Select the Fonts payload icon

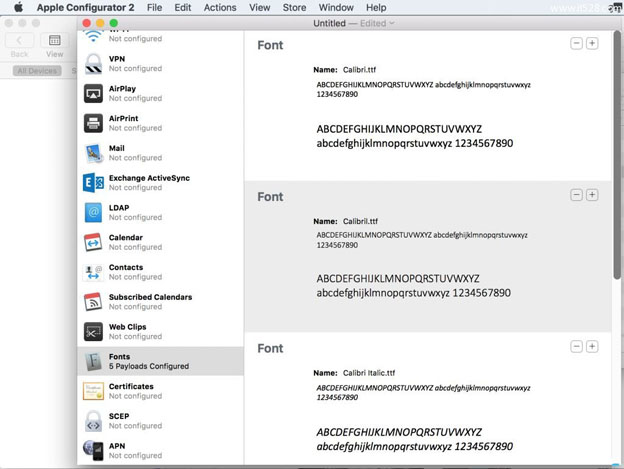click(94, 361)
